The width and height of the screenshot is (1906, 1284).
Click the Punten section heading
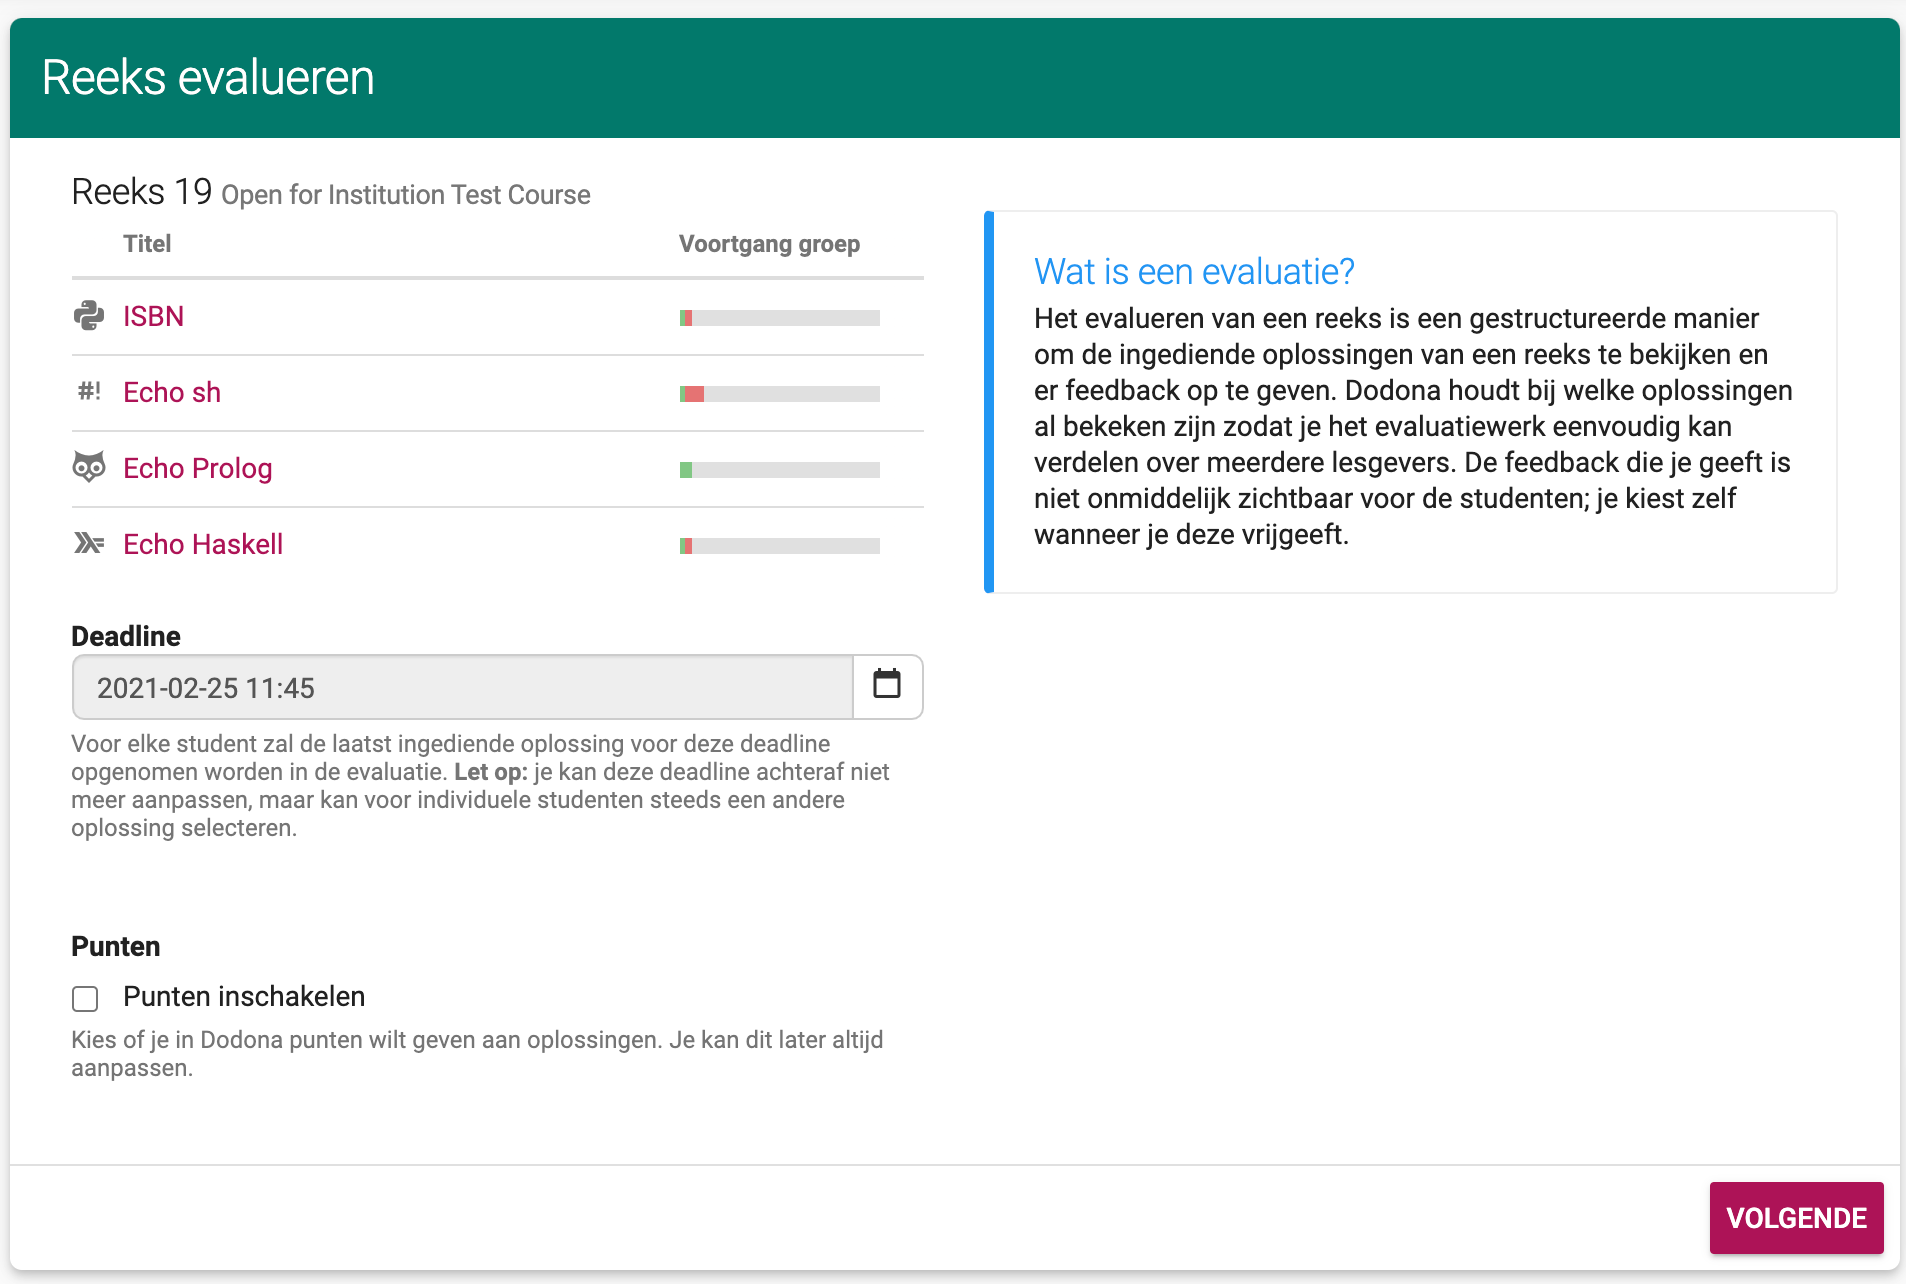116,946
